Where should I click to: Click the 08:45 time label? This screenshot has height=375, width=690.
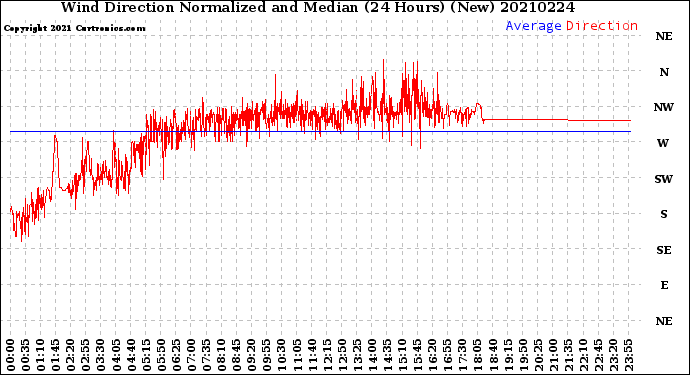(x=237, y=355)
